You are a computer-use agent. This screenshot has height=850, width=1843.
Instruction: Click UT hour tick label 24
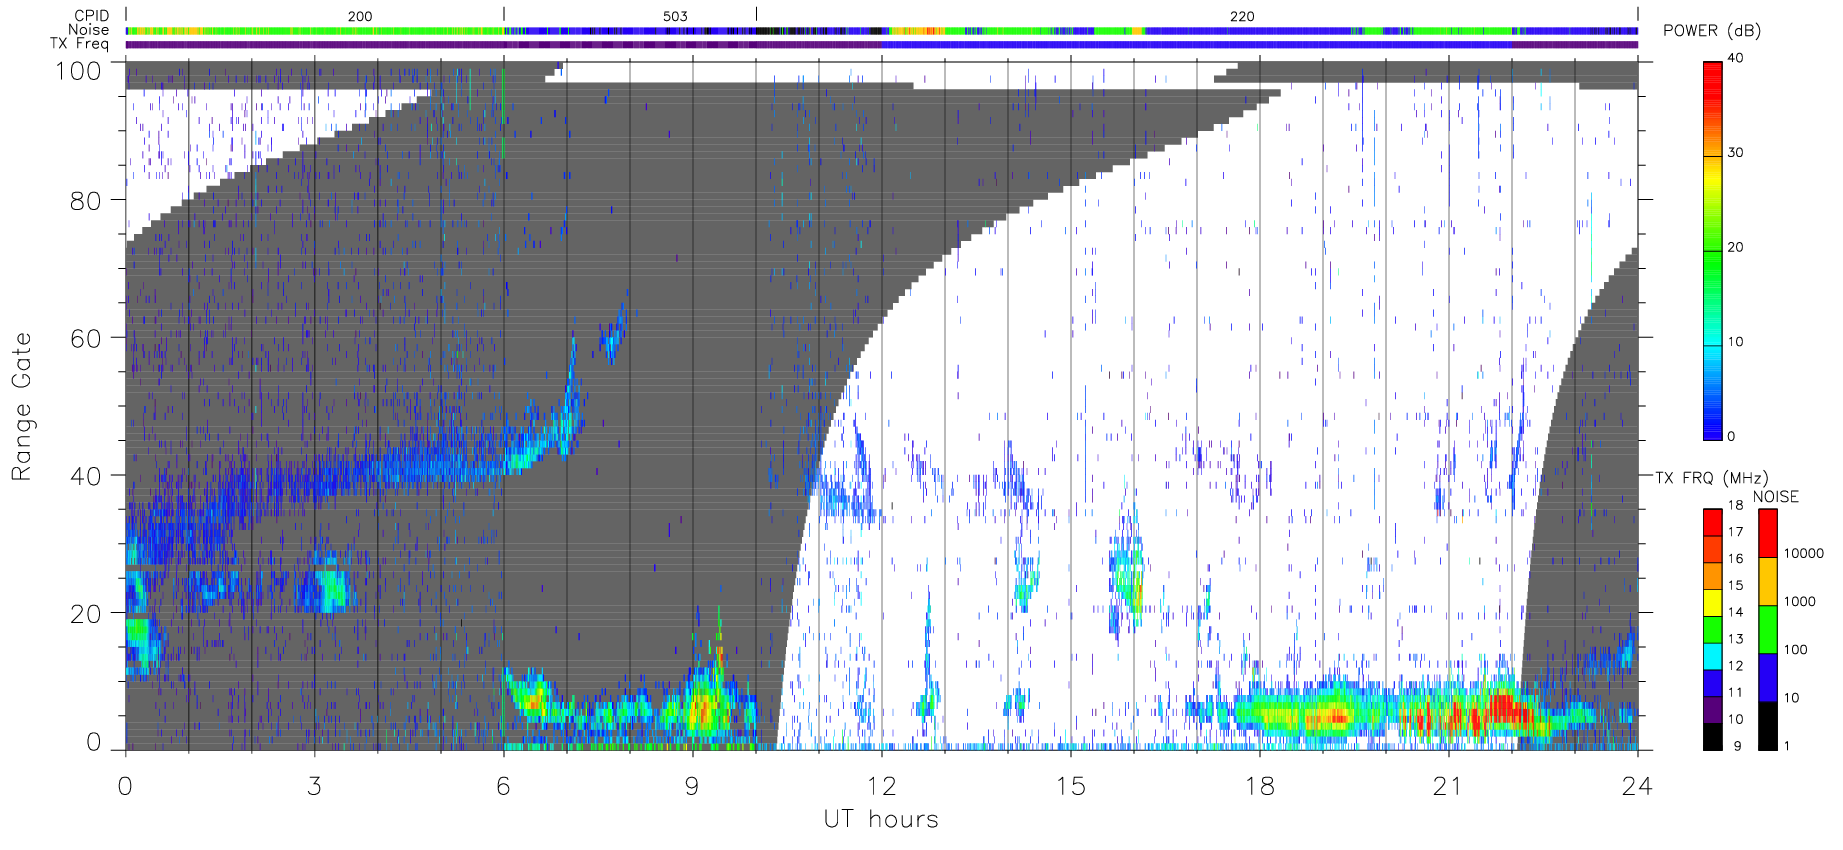[x=1637, y=786]
